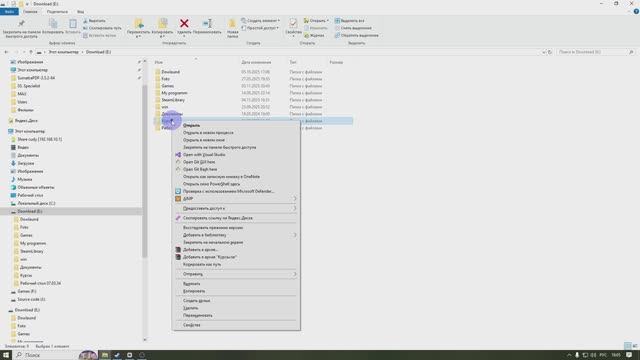640x360 pixels.
Task: Choose Скопировать ссылку на Яндекс.Диске
Action: (x=236, y=218)
